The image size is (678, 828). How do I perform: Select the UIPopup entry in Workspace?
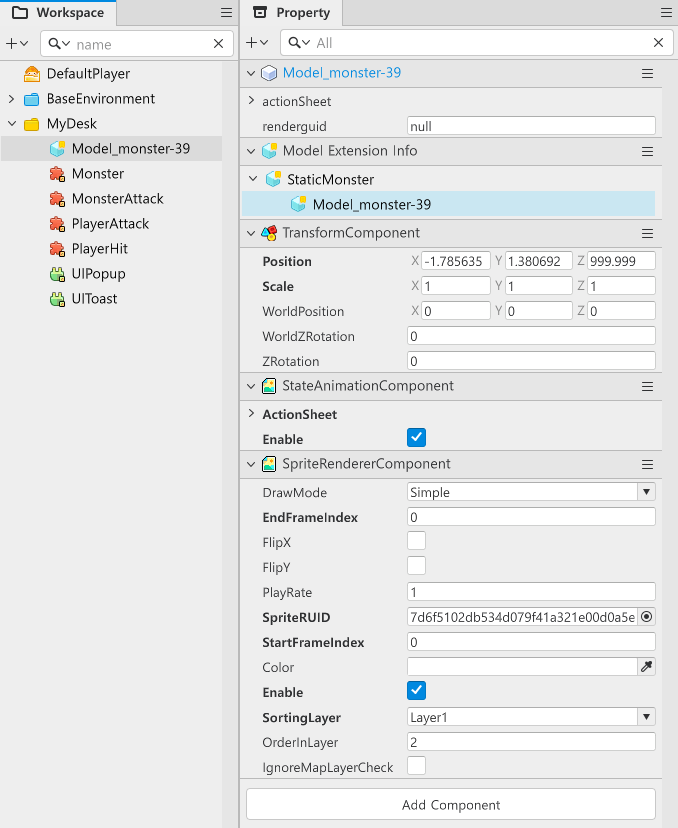[98, 274]
